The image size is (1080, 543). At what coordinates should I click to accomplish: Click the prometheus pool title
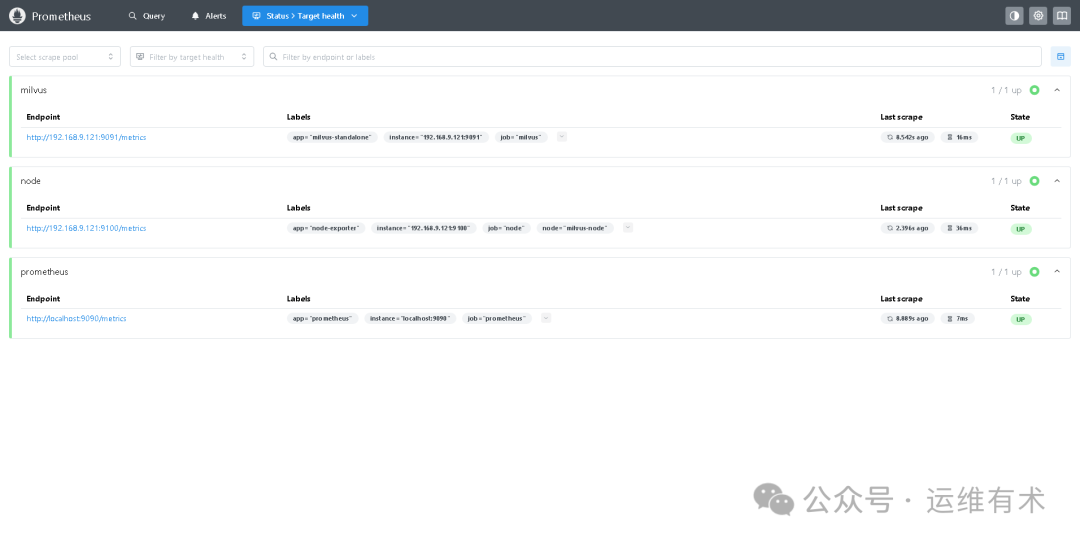(x=44, y=272)
